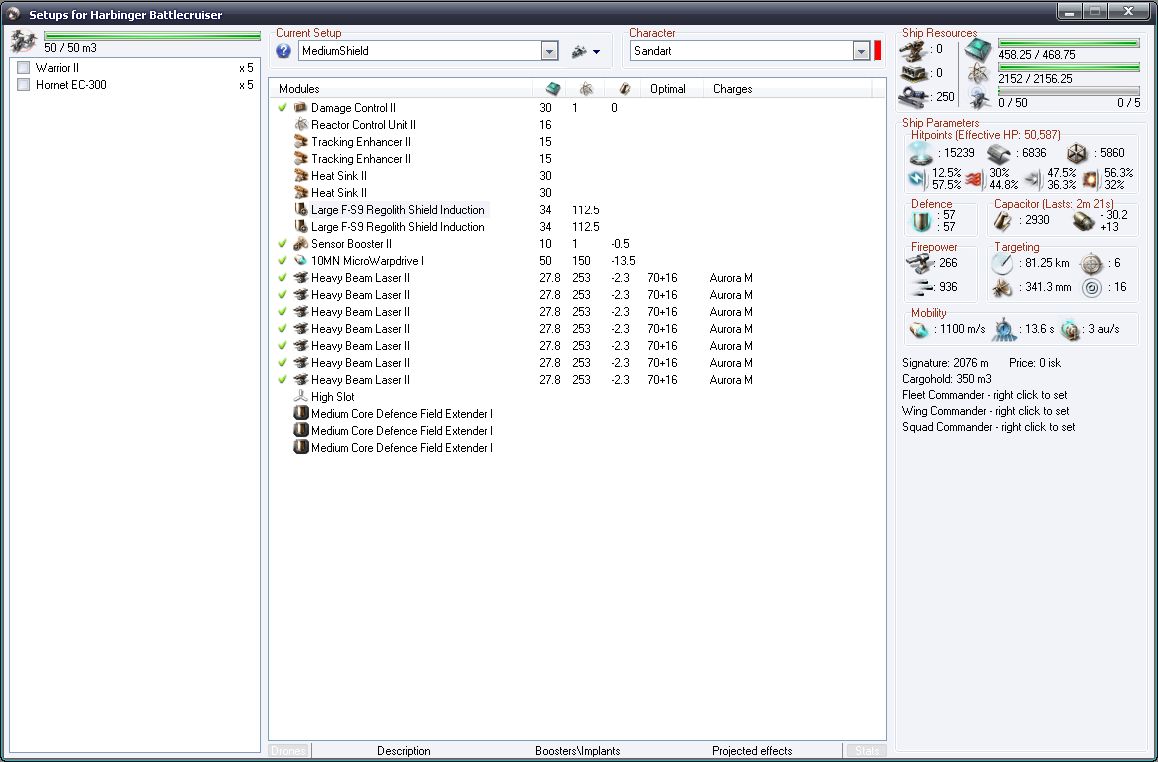Click the calibration icon next to 250
Image resolution: width=1158 pixels, height=762 pixels.
(x=912, y=97)
